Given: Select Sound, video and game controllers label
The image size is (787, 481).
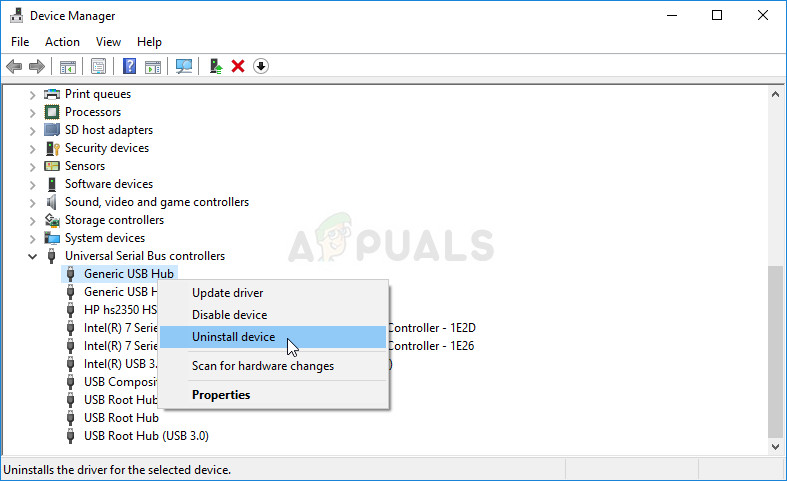Looking at the screenshot, I should click(157, 202).
